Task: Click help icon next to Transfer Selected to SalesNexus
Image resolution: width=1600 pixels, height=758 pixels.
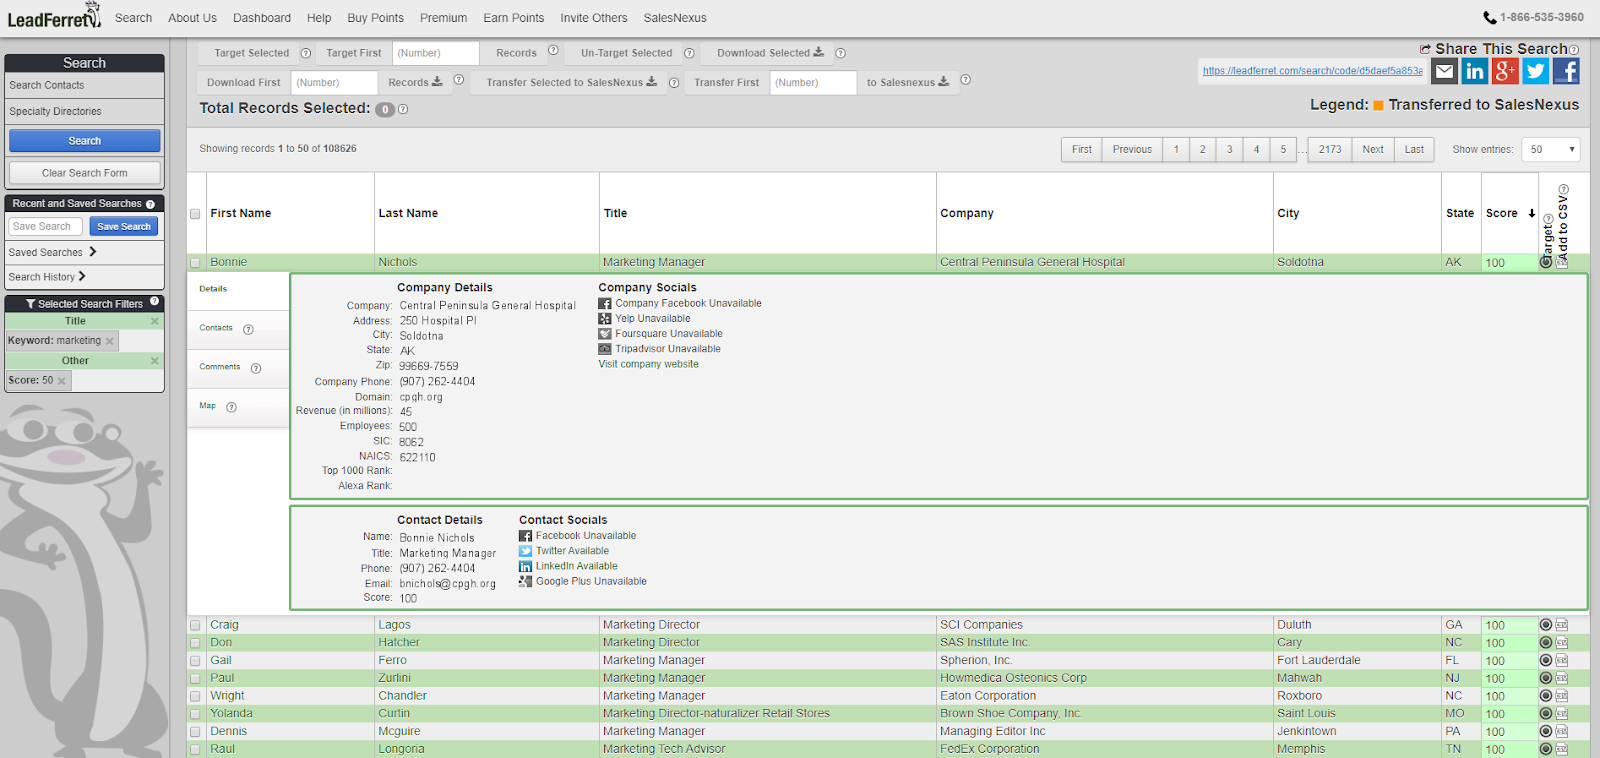Action: 674,83
